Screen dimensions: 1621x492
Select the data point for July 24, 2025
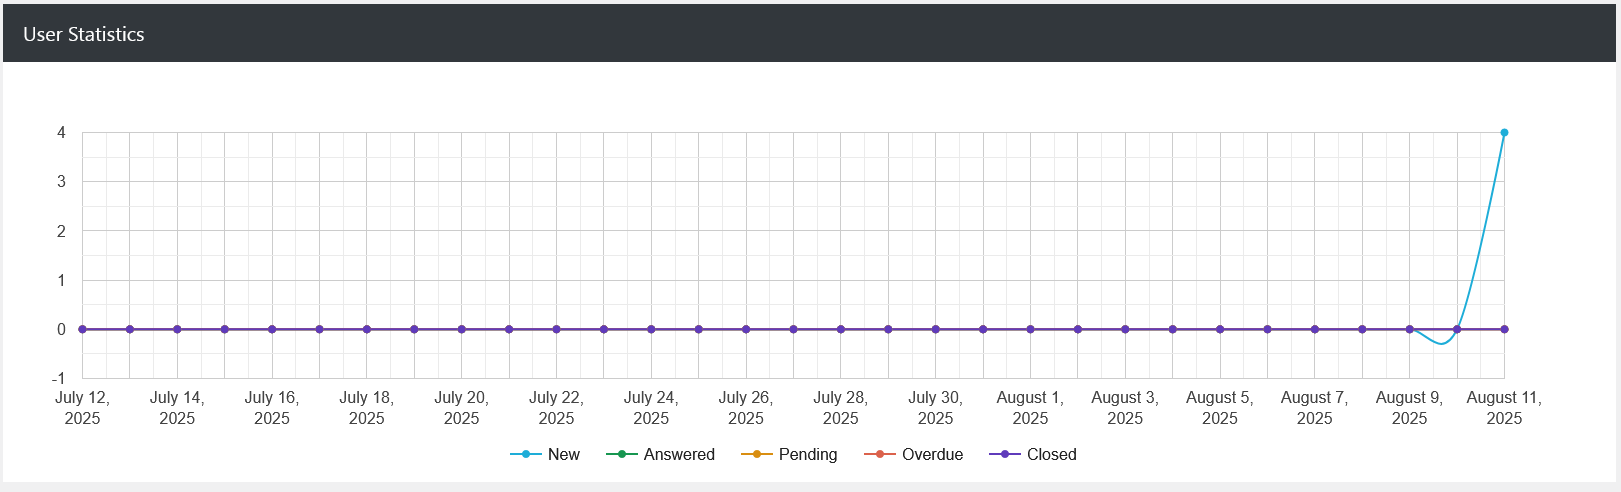click(651, 329)
